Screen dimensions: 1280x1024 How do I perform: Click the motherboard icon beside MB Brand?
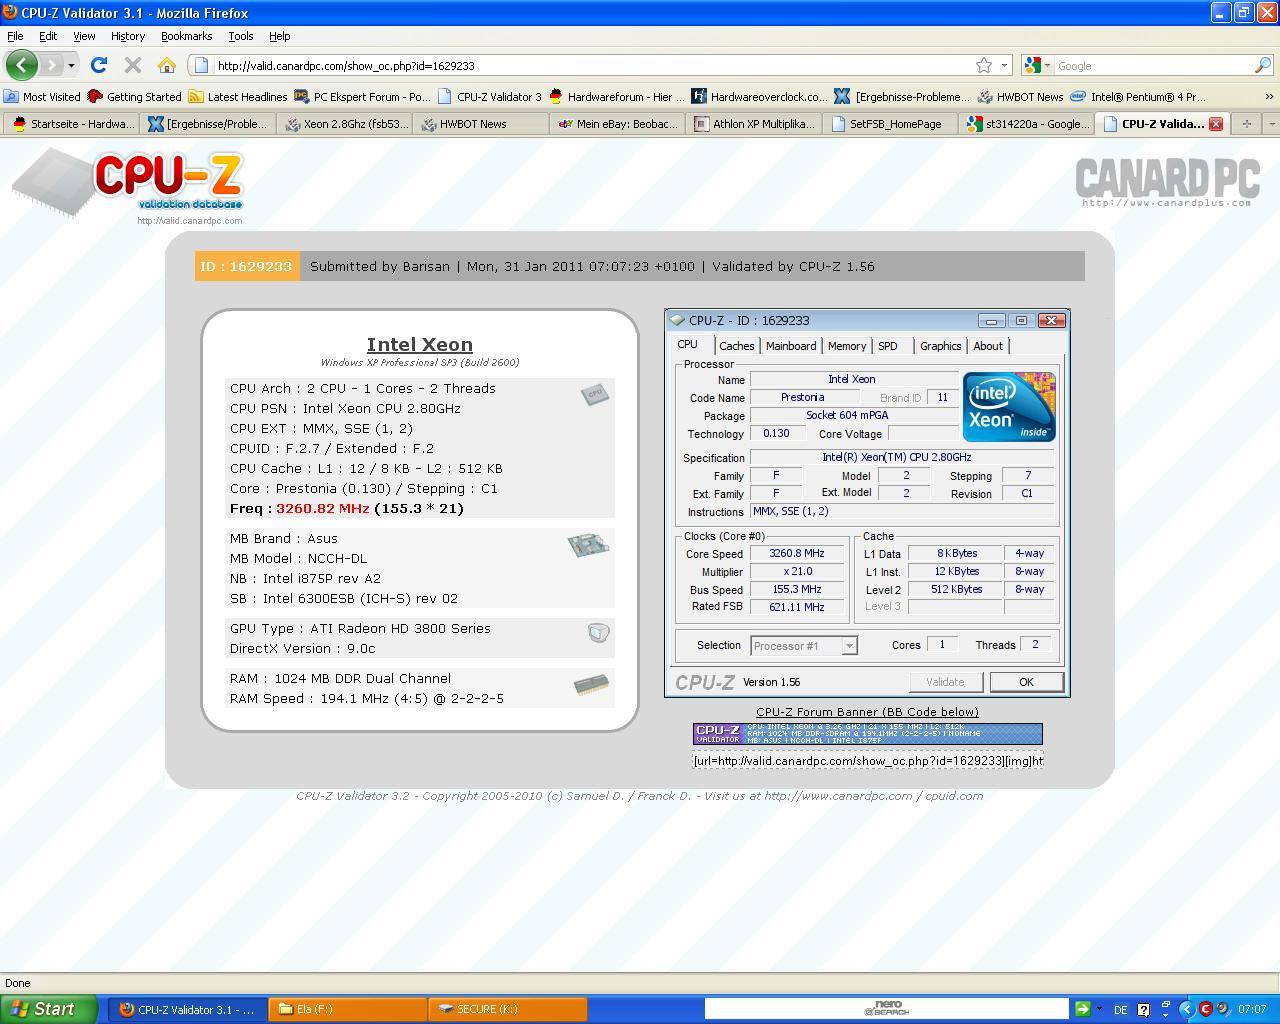[588, 545]
